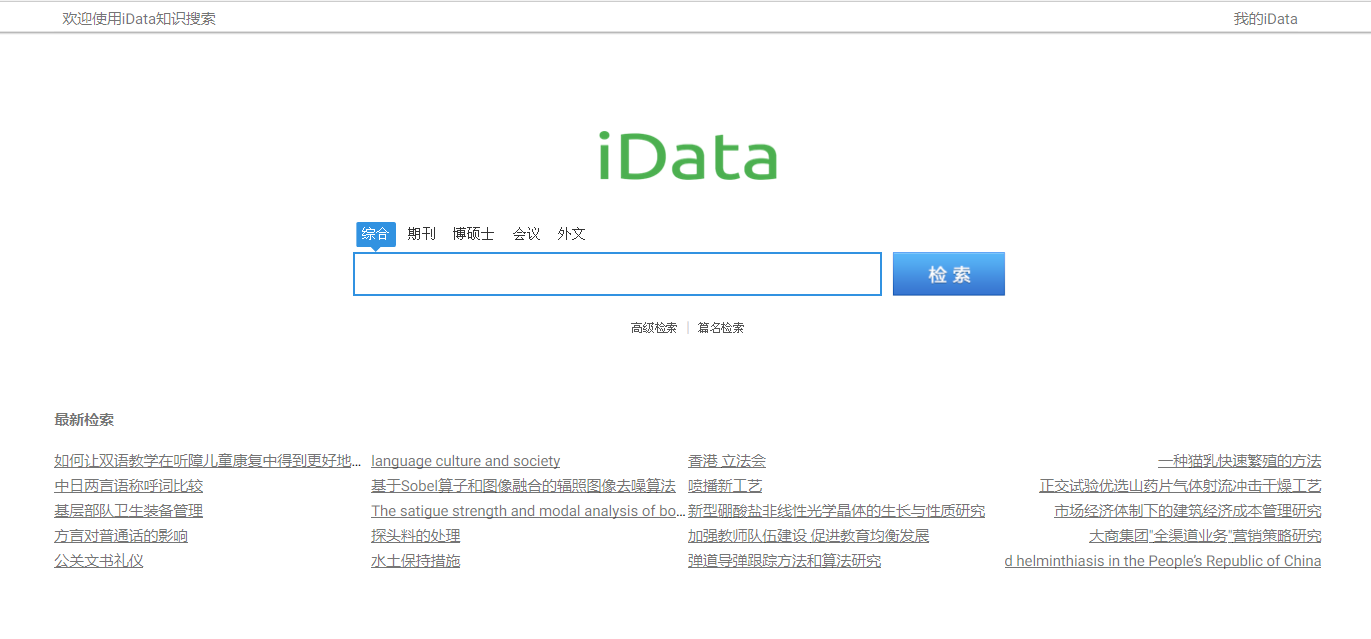Viewport: 1371px width, 639px height.
Task: Open 公关文书礼仪 link
Action: tap(99, 561)
